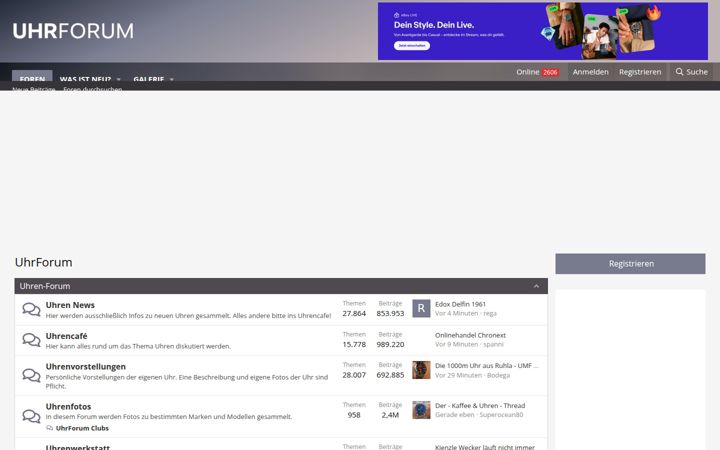720x450 pixels.
Task: Open latest thread Onlinehandel Chronext
Action: click(470, 335)
